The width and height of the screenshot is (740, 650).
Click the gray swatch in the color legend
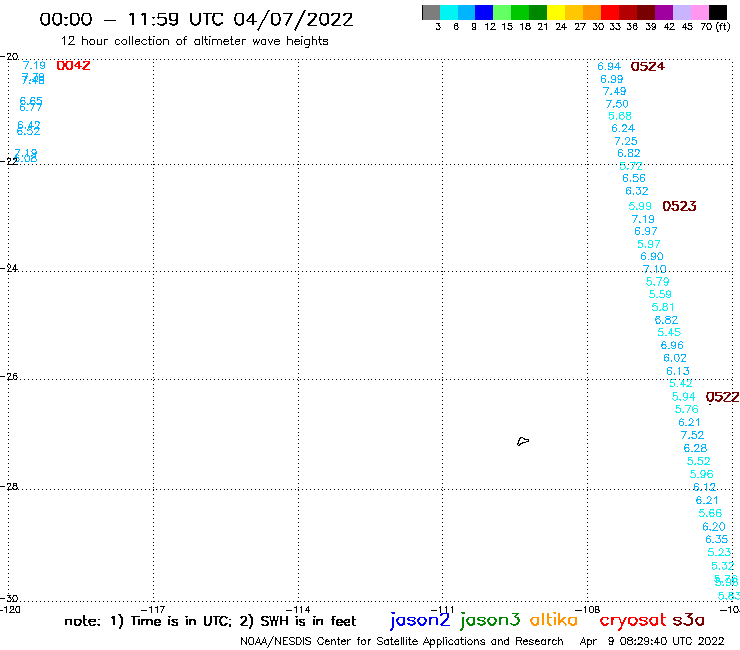pyautogui.click(x=431, y=12)
